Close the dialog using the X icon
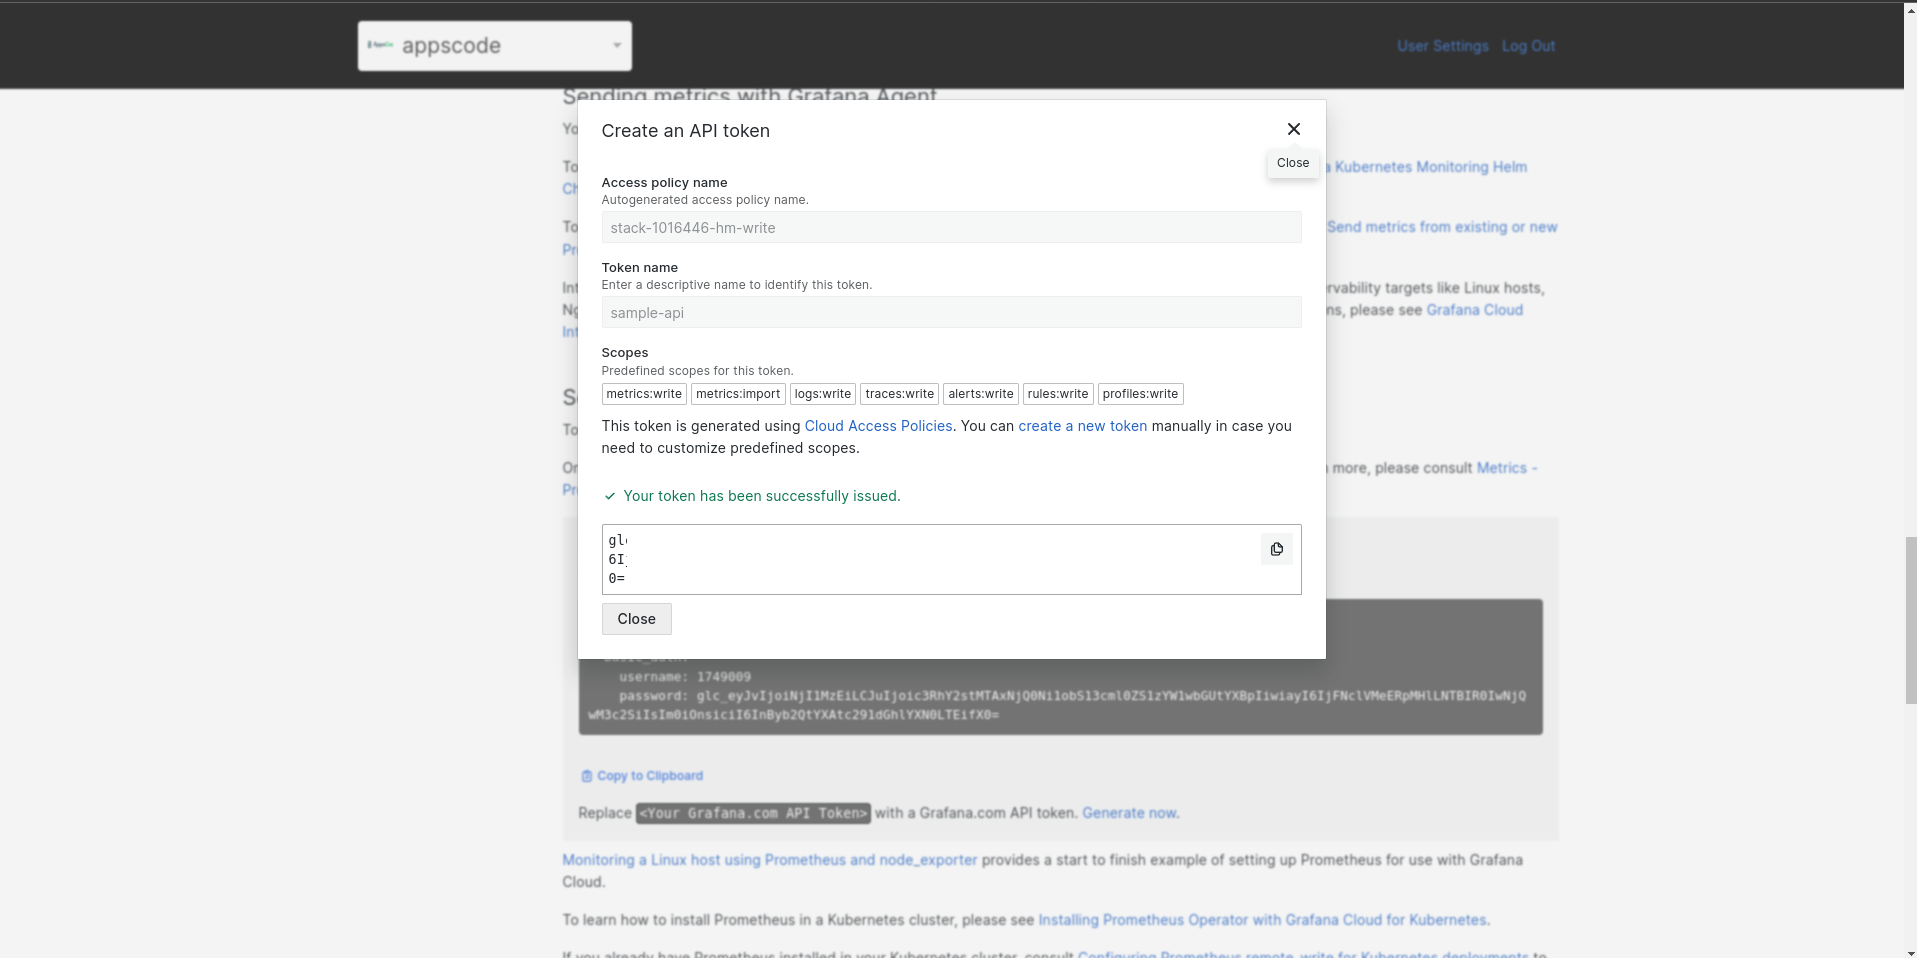Image resolution: width=1917 pixels, height=958 pixels. click(1293, 129)
